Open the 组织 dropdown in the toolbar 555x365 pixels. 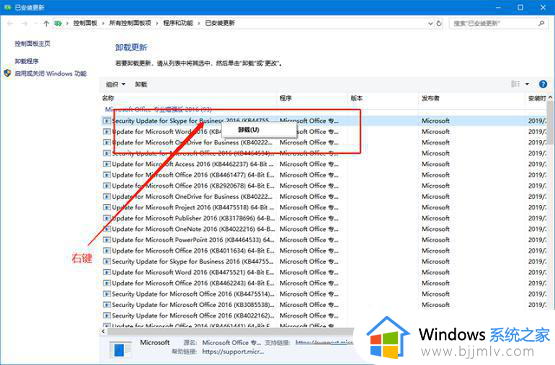tap(115, 84)
